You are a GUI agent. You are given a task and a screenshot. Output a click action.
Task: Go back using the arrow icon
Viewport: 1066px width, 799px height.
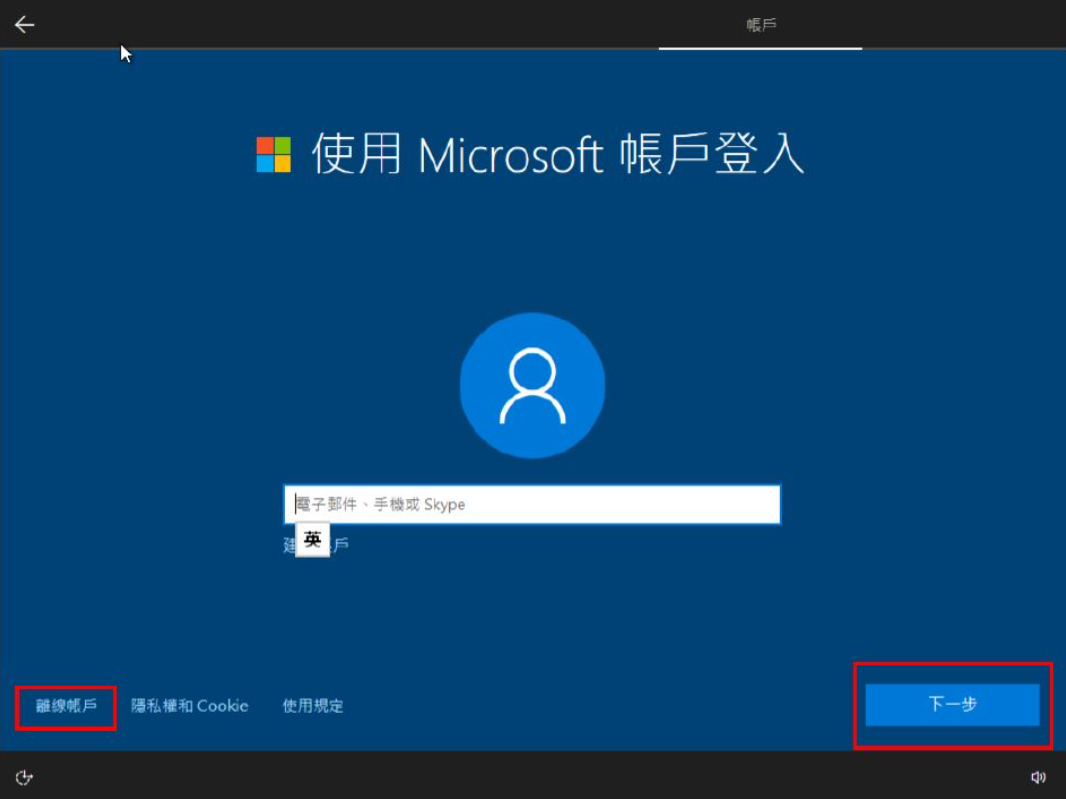pyautogui.click(x=24, y=25)
